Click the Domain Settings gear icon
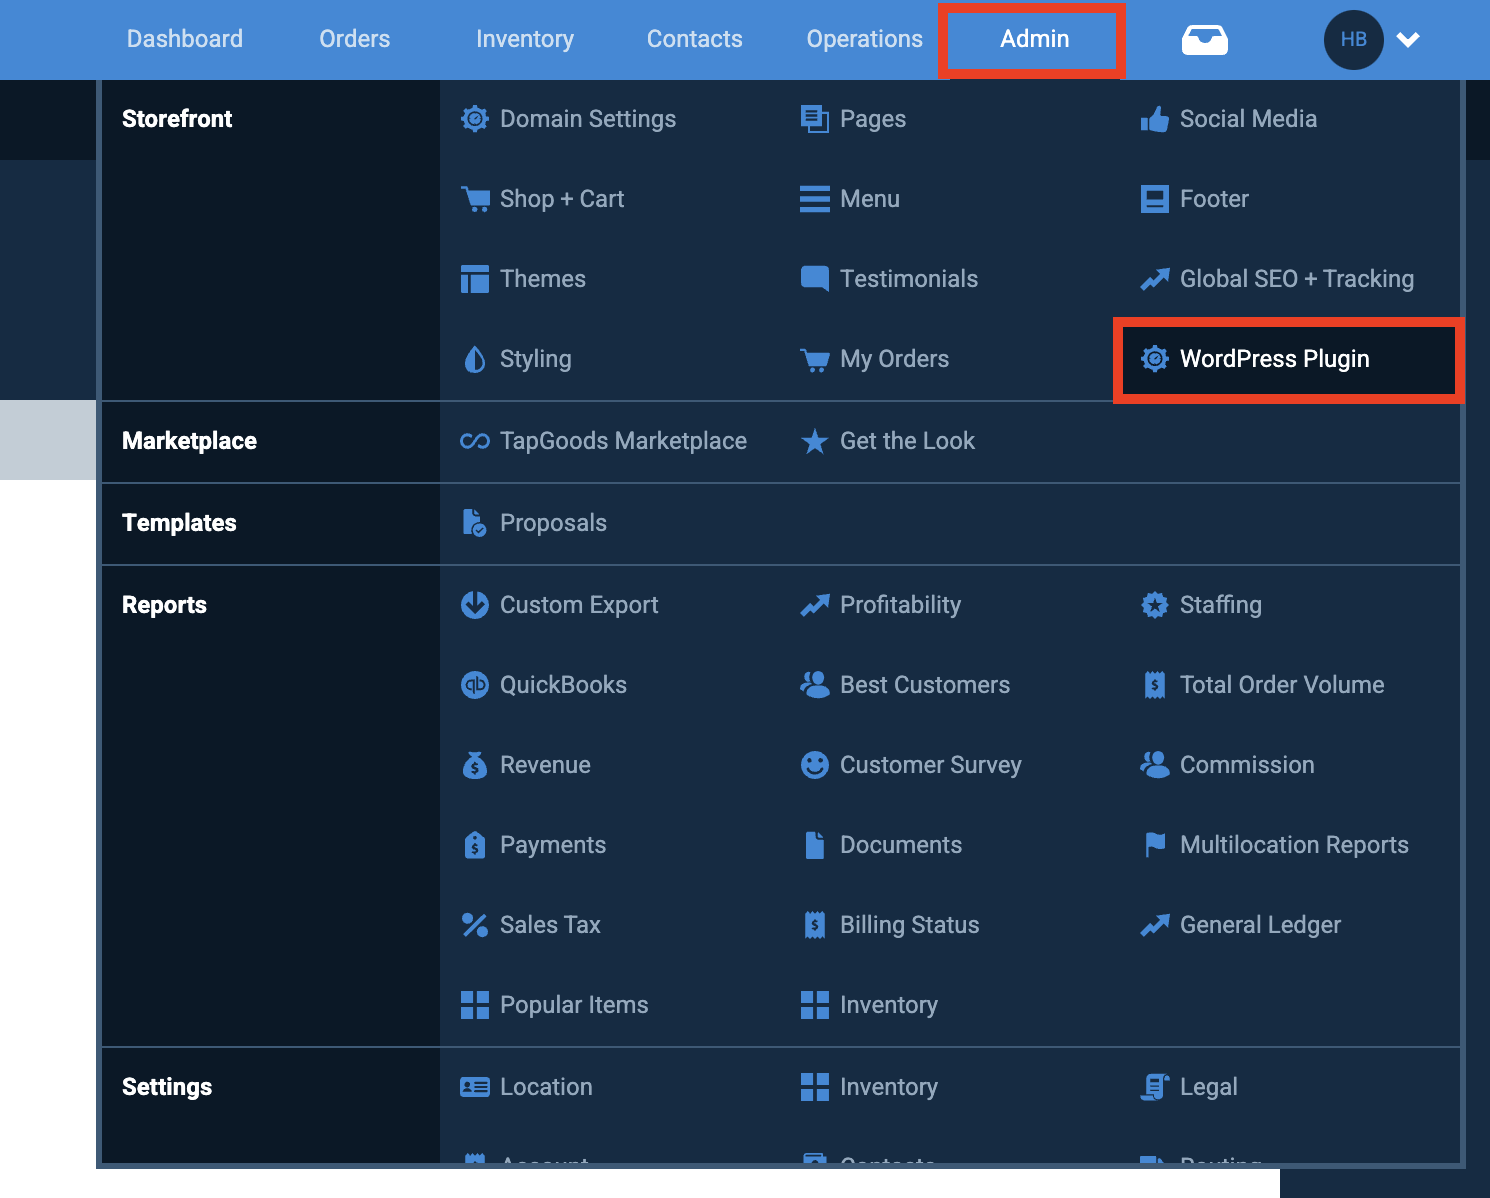The height and width of the screenshot is (1198, 1490). 474,118
